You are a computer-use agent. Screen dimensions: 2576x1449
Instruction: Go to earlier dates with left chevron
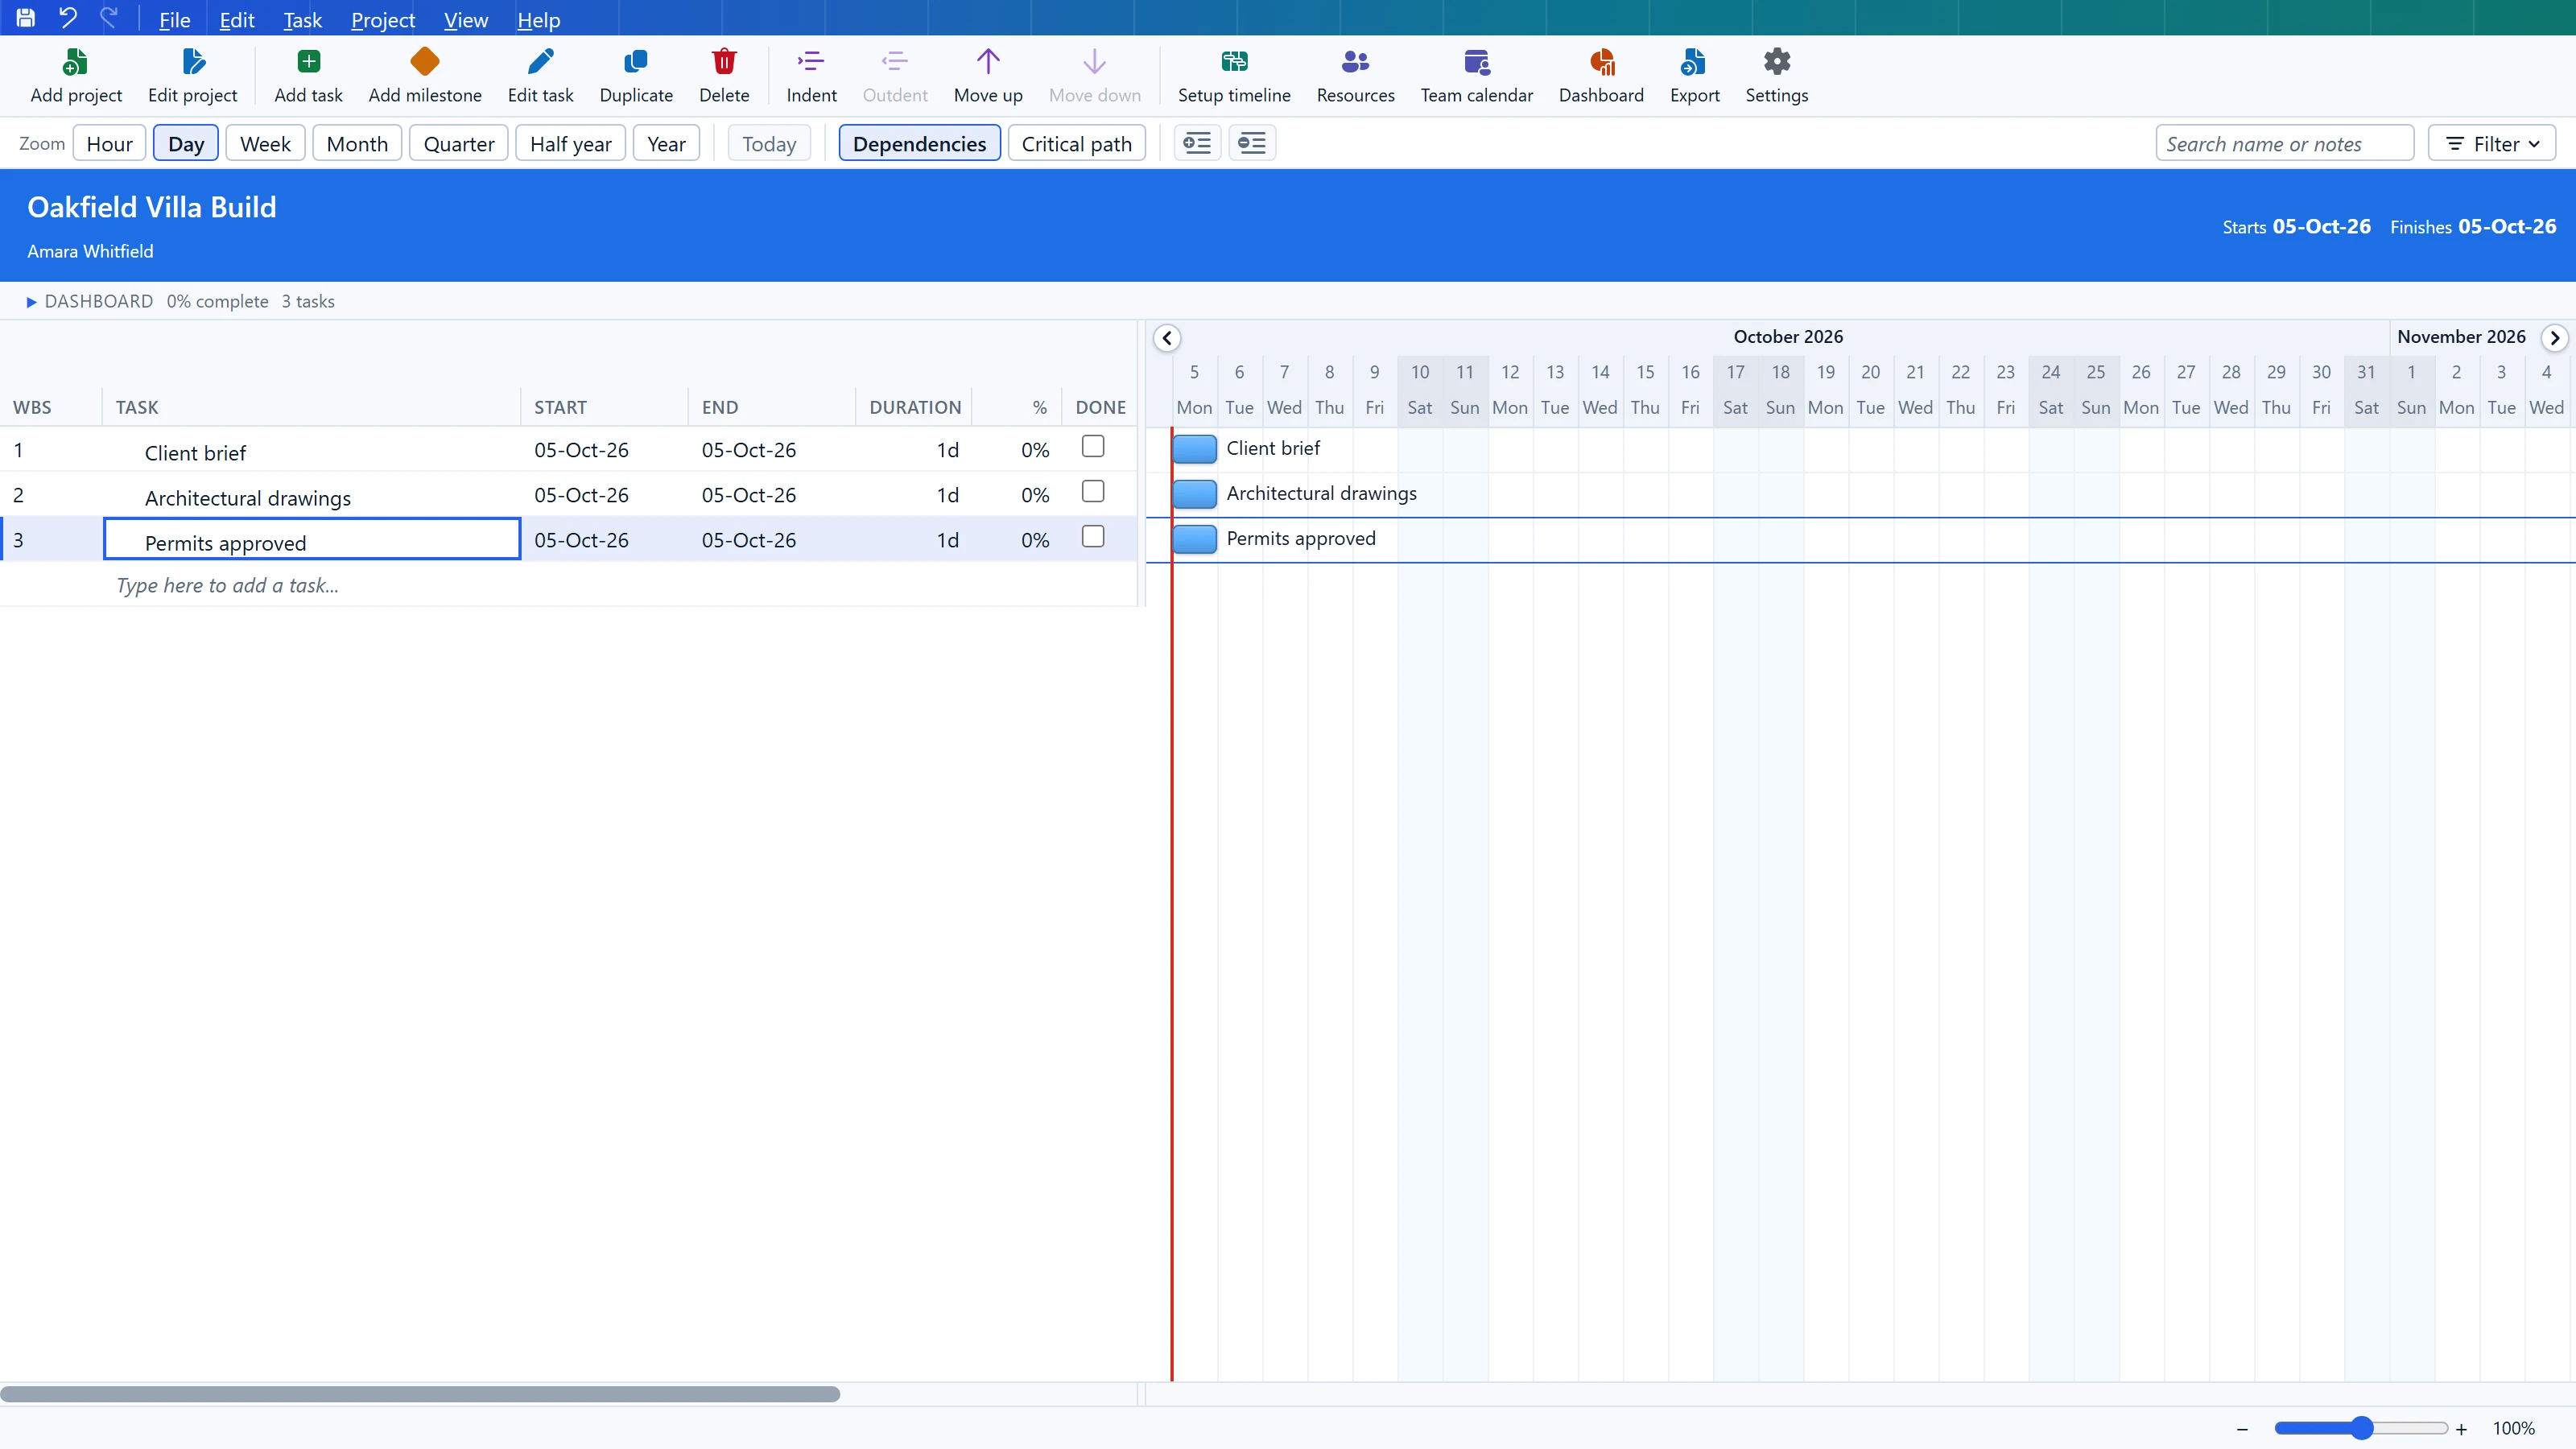[x=1167, y=338]
